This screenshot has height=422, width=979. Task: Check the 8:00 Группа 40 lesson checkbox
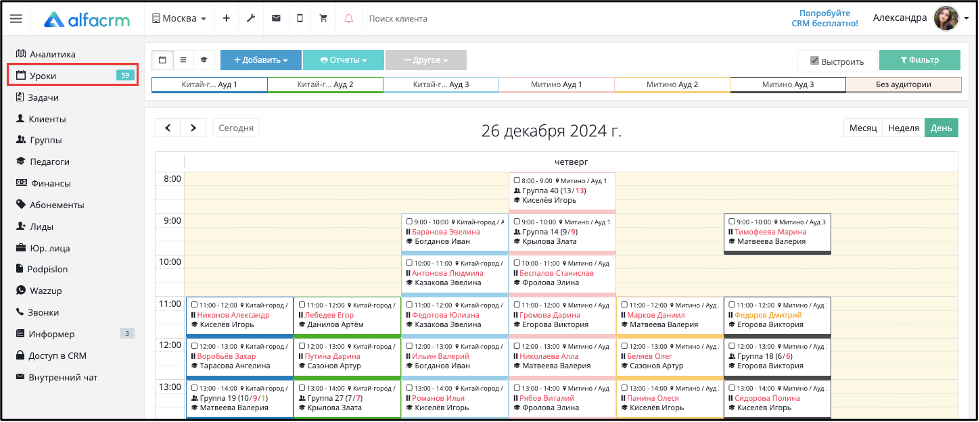click(517, 180)
